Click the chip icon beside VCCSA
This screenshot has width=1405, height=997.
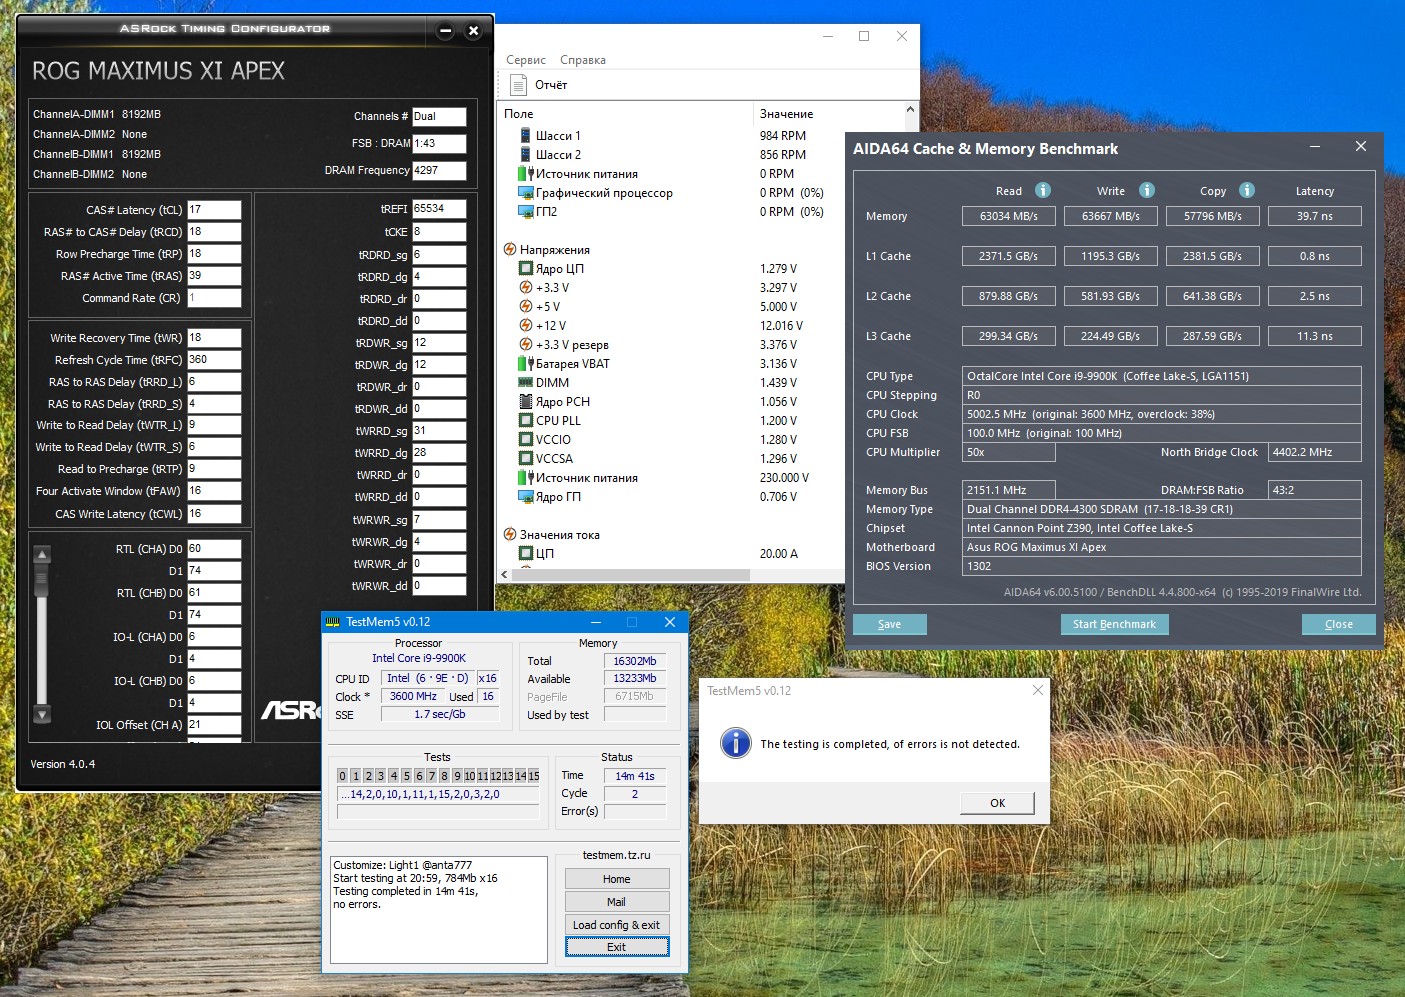(525, 458)
